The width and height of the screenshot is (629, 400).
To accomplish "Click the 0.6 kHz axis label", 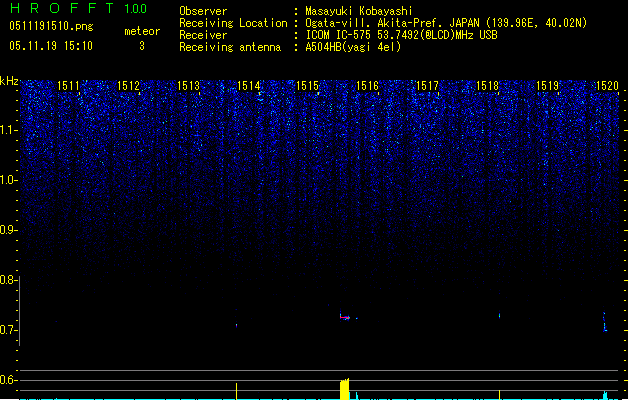I will tap(8, 380).
